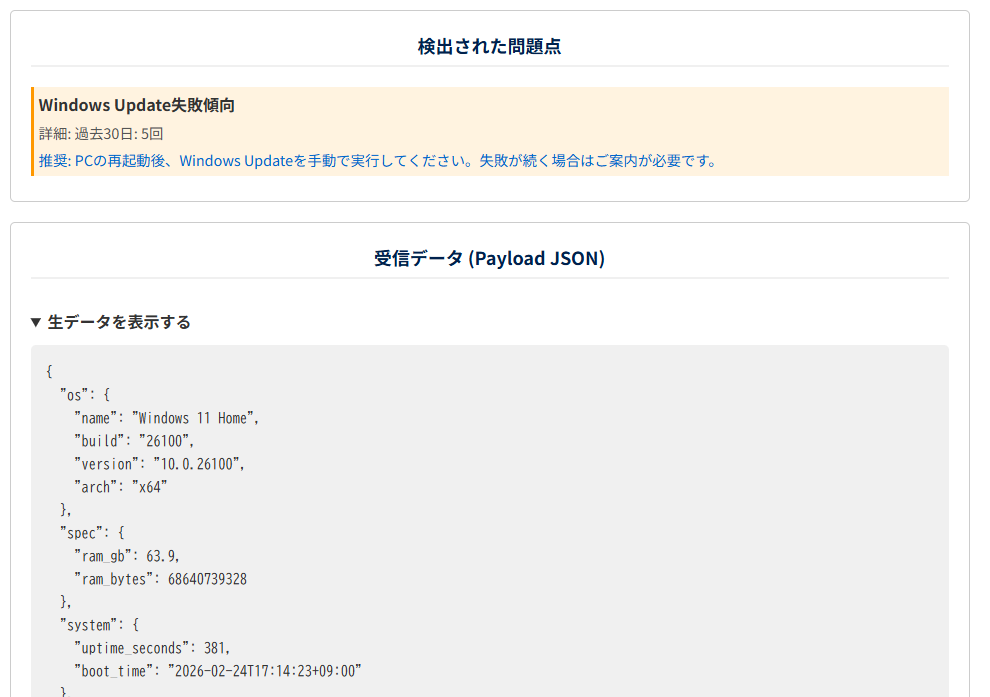Collapse the 生データを表示する disclosure triangle
The height and width of the screenshot is (697, 990).
[x=36, y=322]
